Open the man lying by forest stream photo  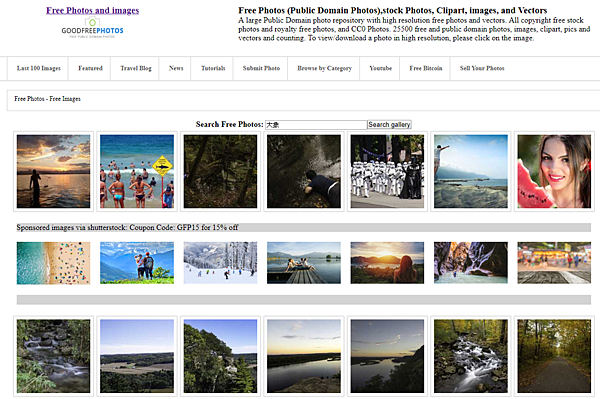tap(304, 171)
